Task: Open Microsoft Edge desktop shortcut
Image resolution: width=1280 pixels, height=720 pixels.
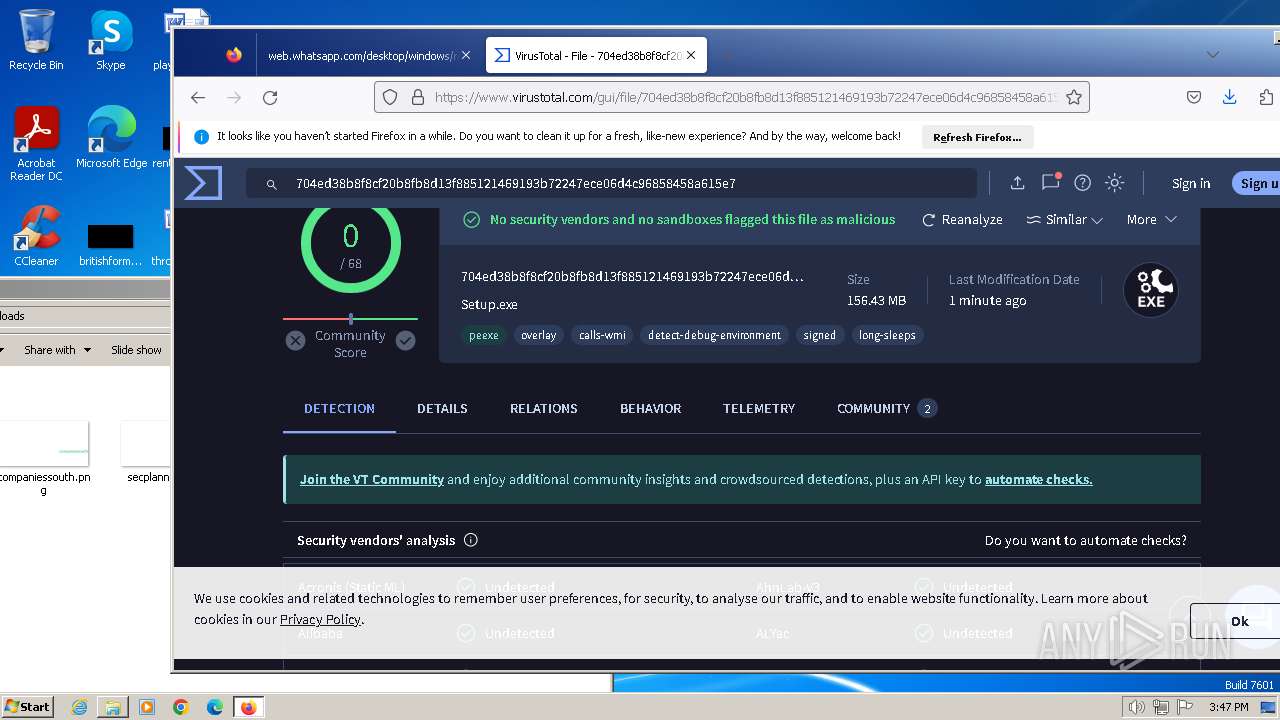Action: click(x=111, y=138)
